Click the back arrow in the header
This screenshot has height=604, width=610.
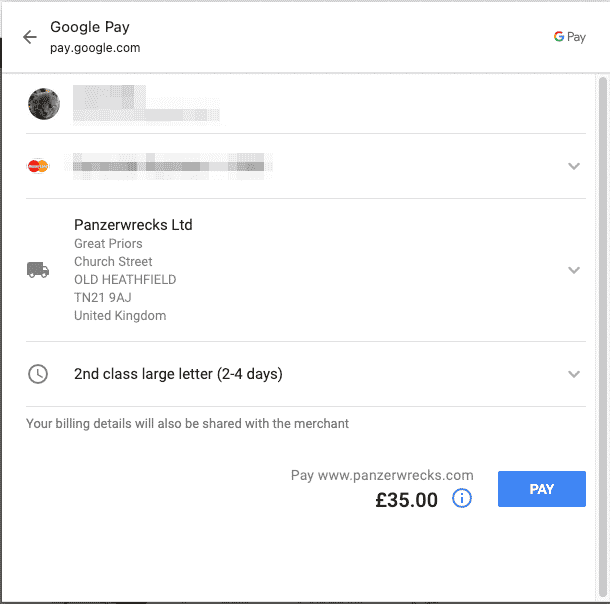coord(30,37)
